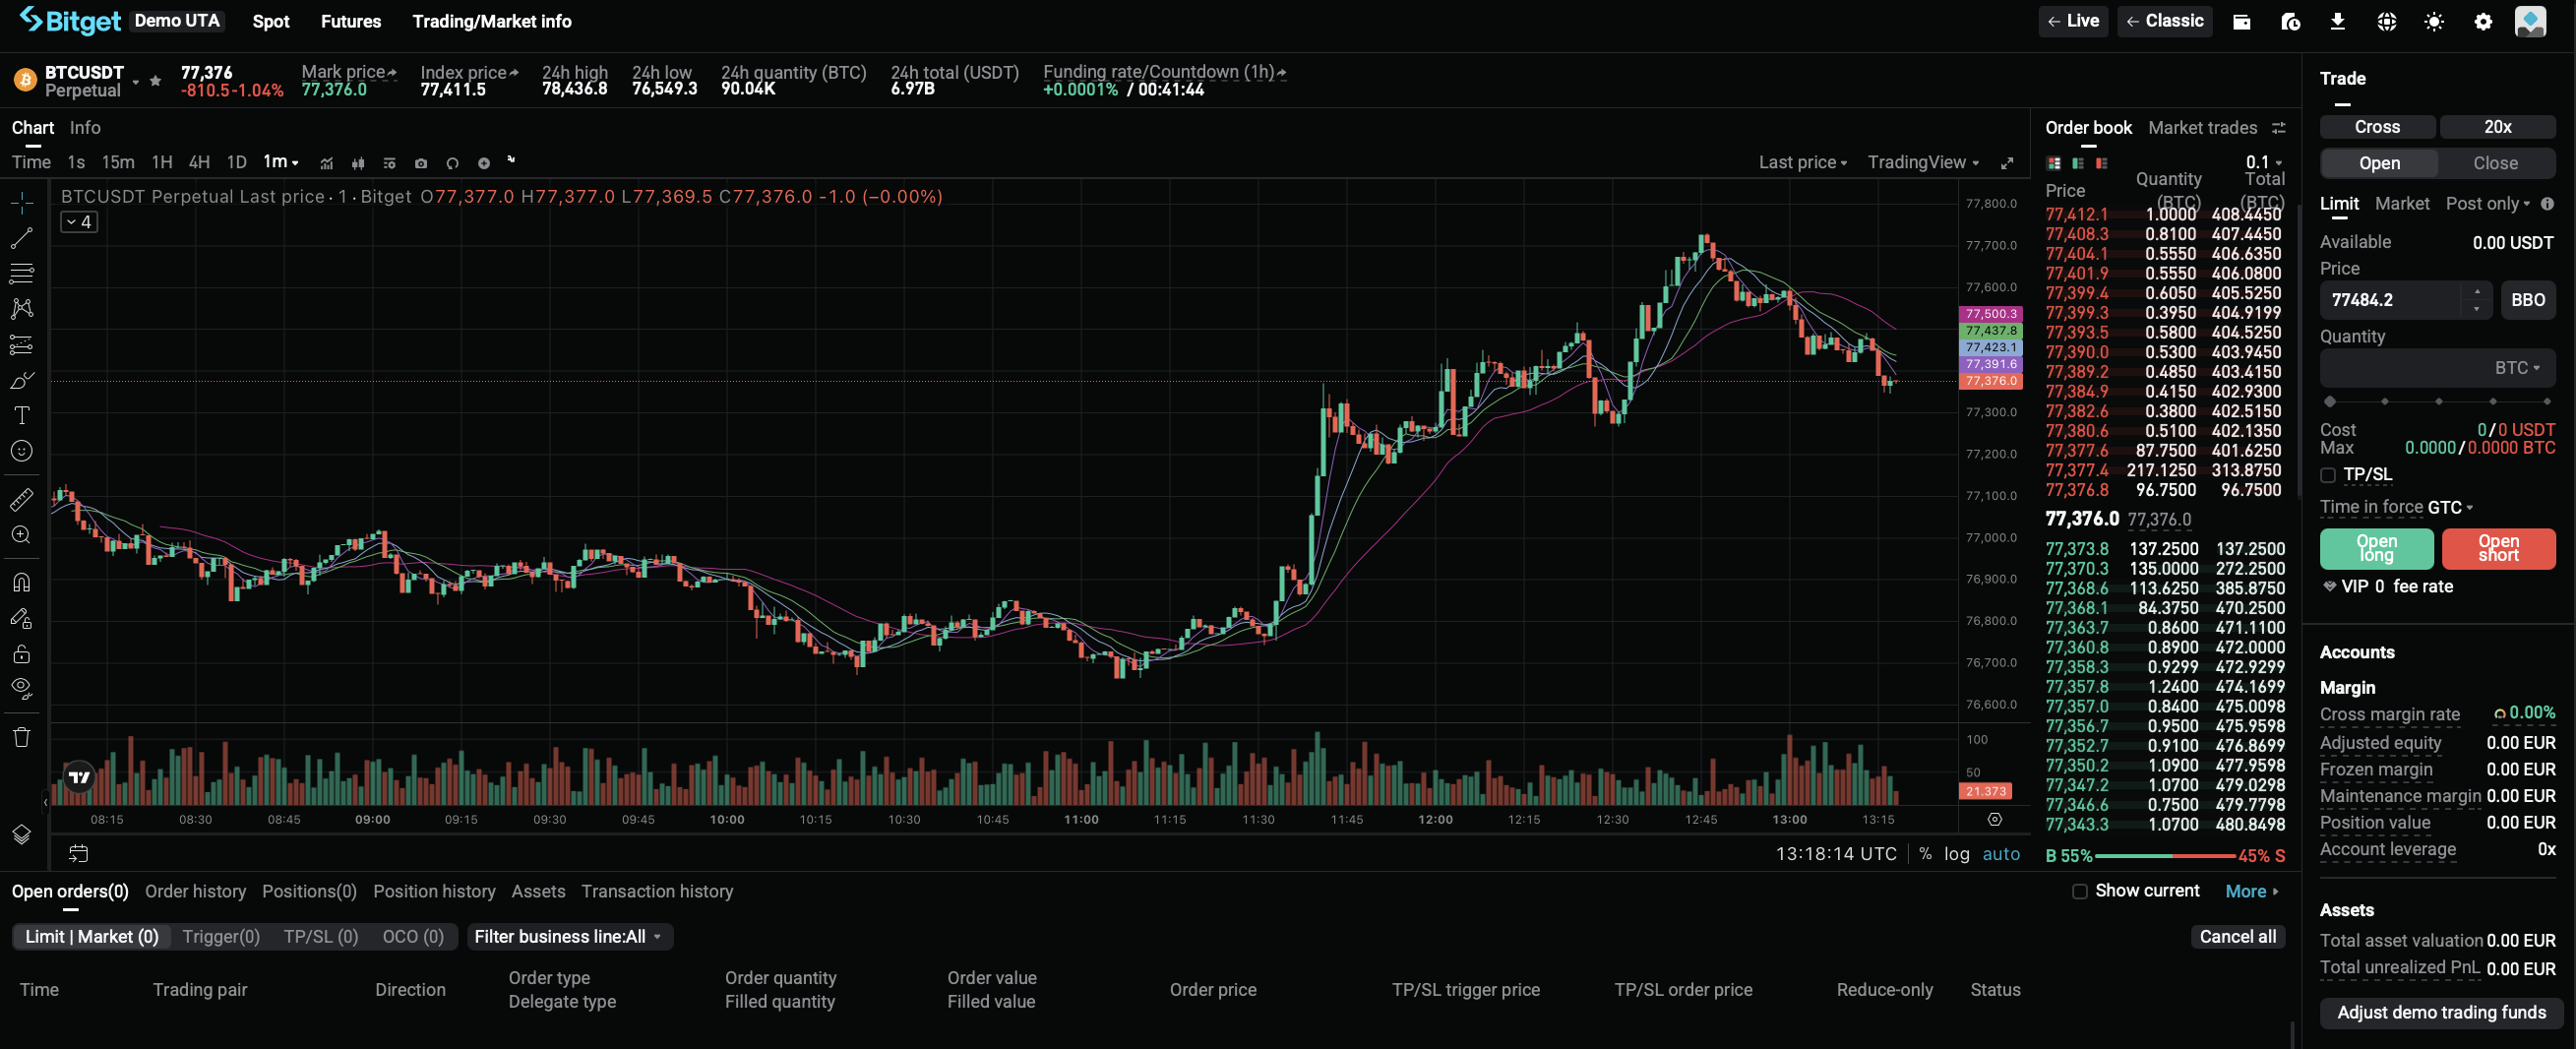The width and height of the screenshot is (2576, 1049).
Task: Select the XABCD pattern tool
Action: coord(22,308)
